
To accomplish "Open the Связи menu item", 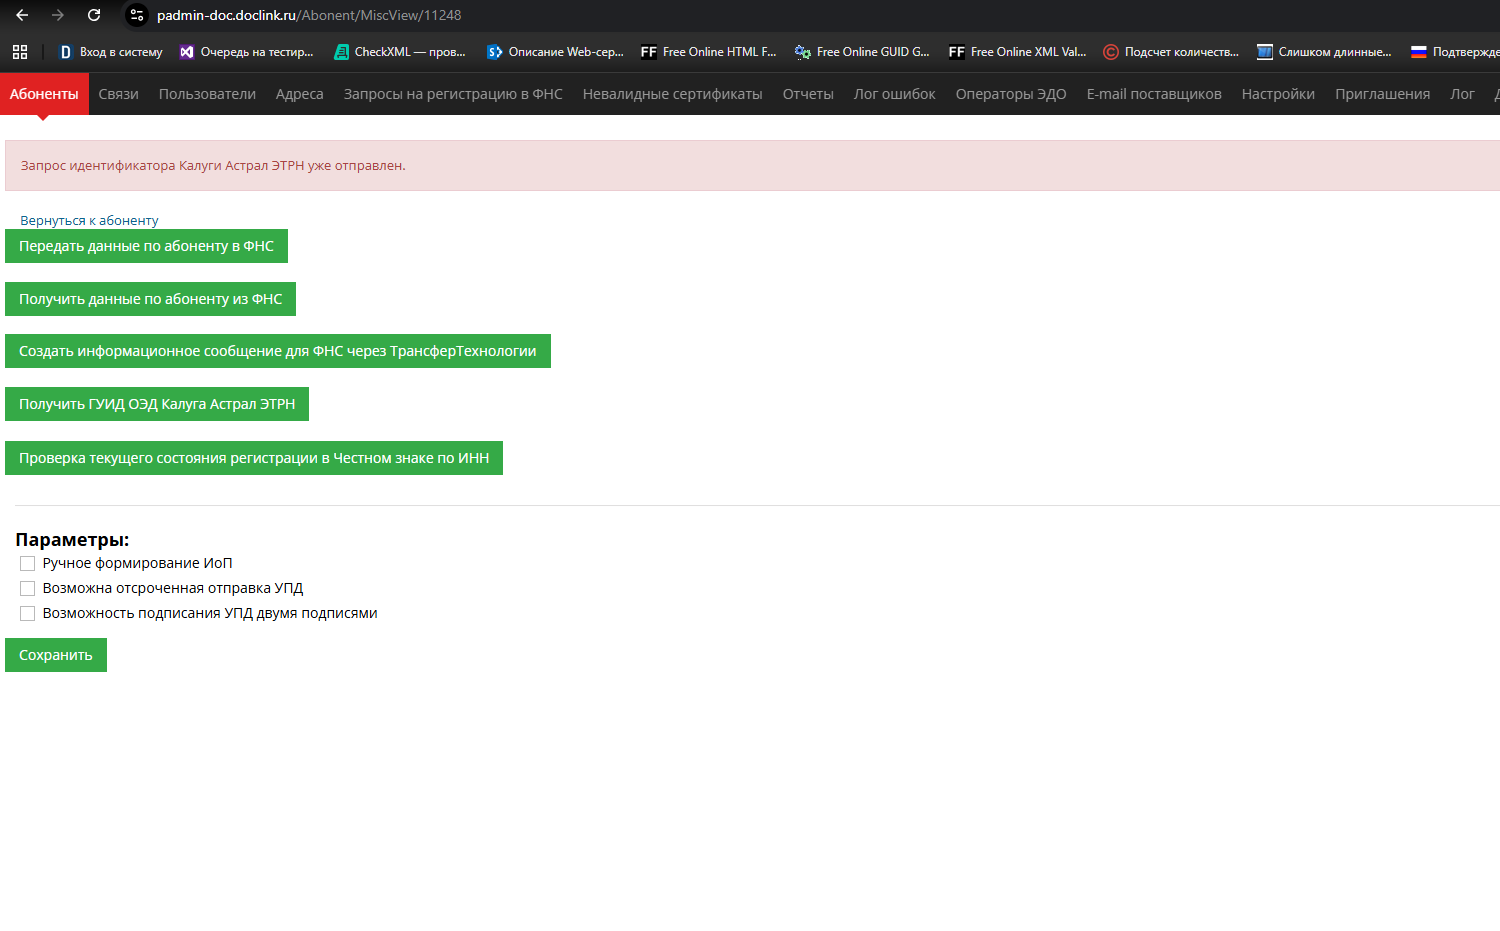I will click(118, 94).
